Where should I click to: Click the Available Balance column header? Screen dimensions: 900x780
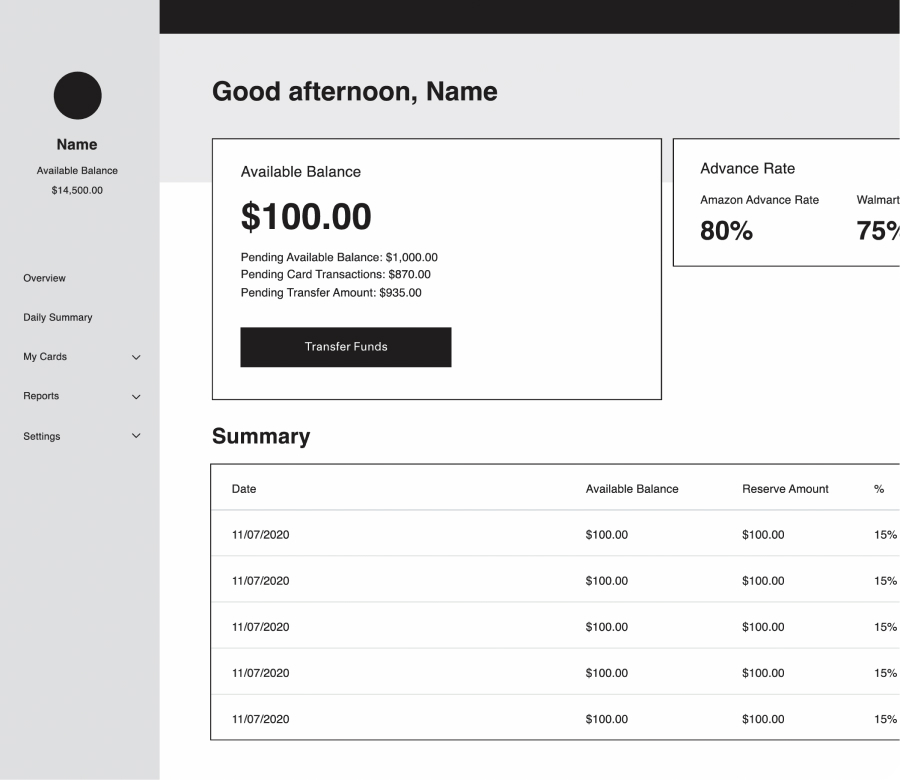632,489
